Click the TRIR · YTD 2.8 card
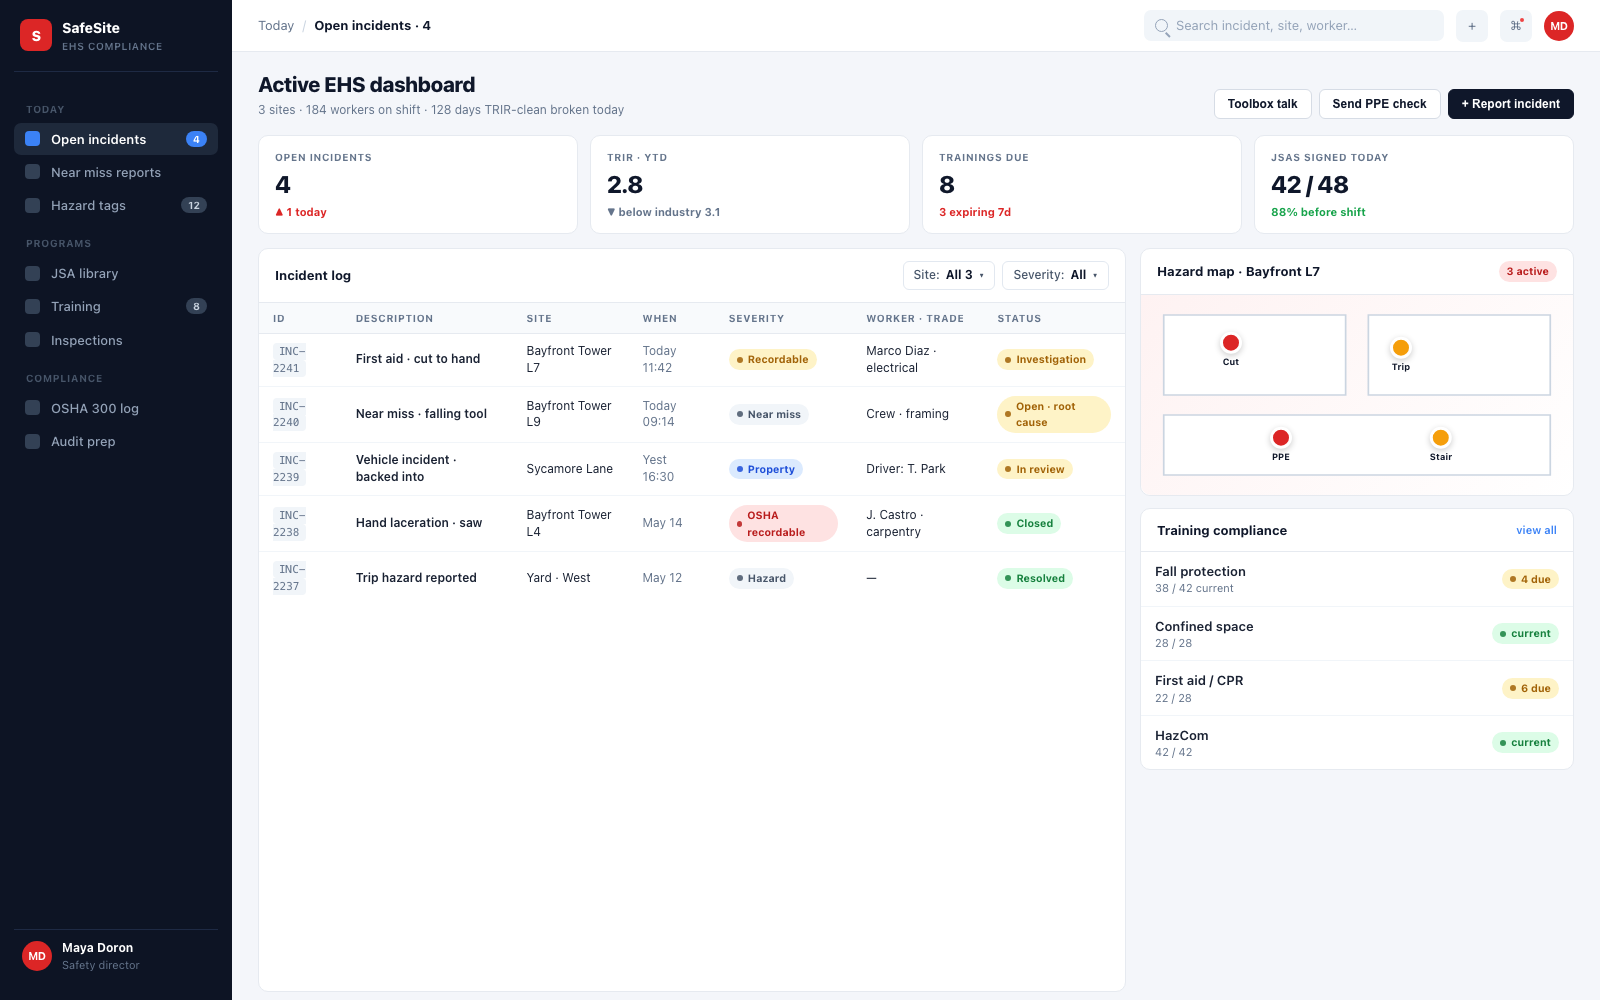Image resolution: width=1600 pixels, height=1000 pixels. [749, 185]
